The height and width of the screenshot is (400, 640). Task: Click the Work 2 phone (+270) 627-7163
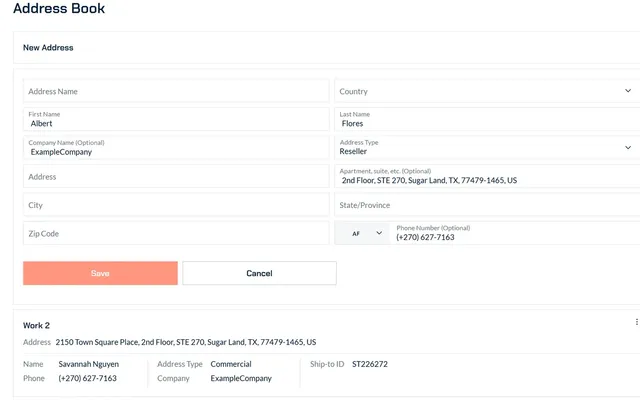[87, 378]
